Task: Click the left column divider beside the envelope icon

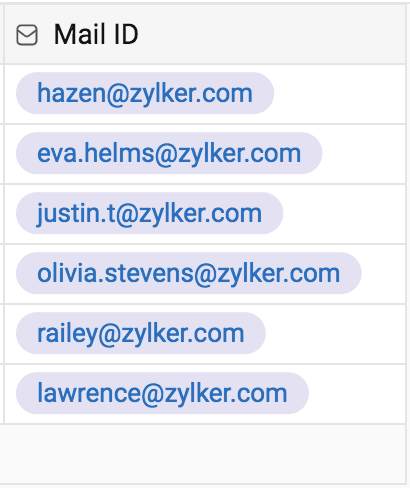Action: [4, 35]
